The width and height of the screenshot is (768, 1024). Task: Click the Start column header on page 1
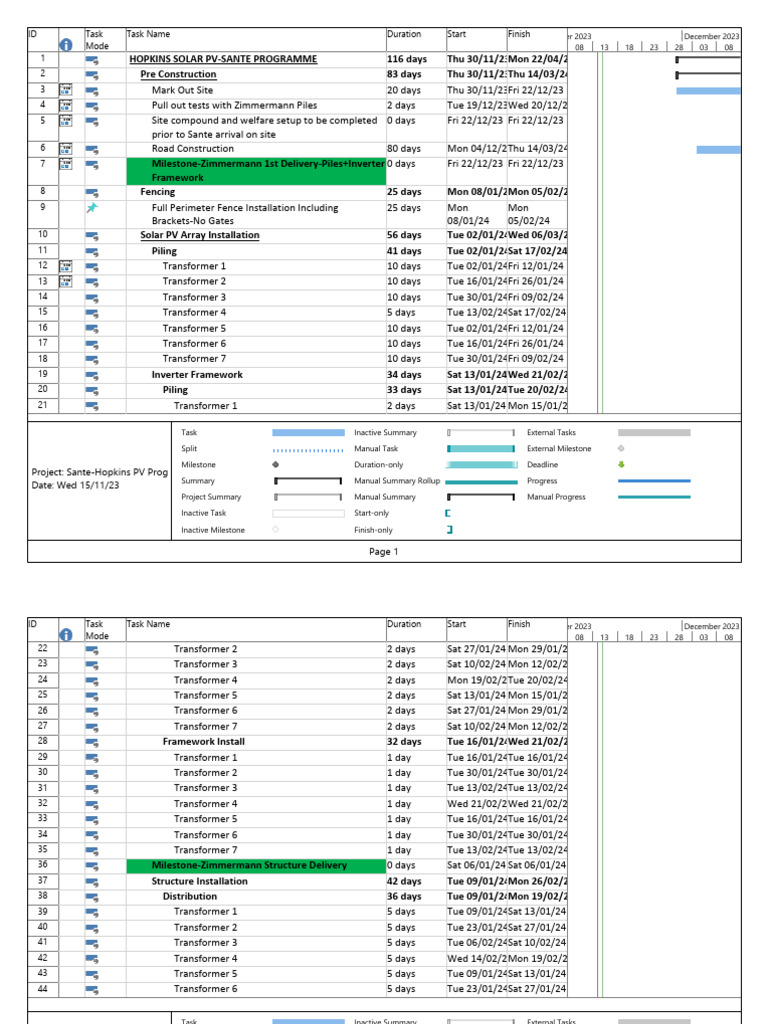tap(456, 34)
